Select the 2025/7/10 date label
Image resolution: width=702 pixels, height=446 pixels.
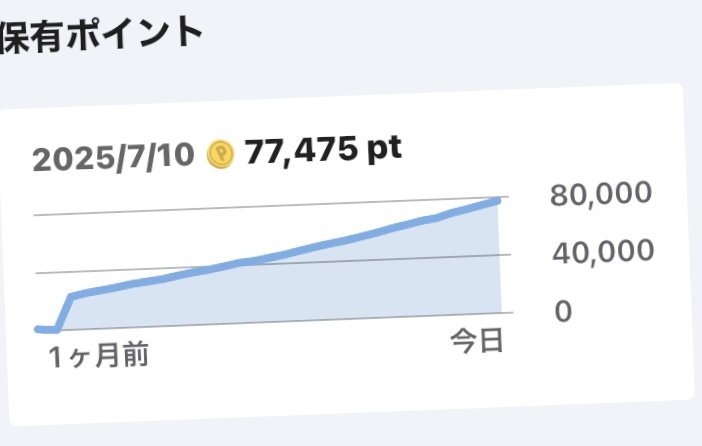(114, 158)
